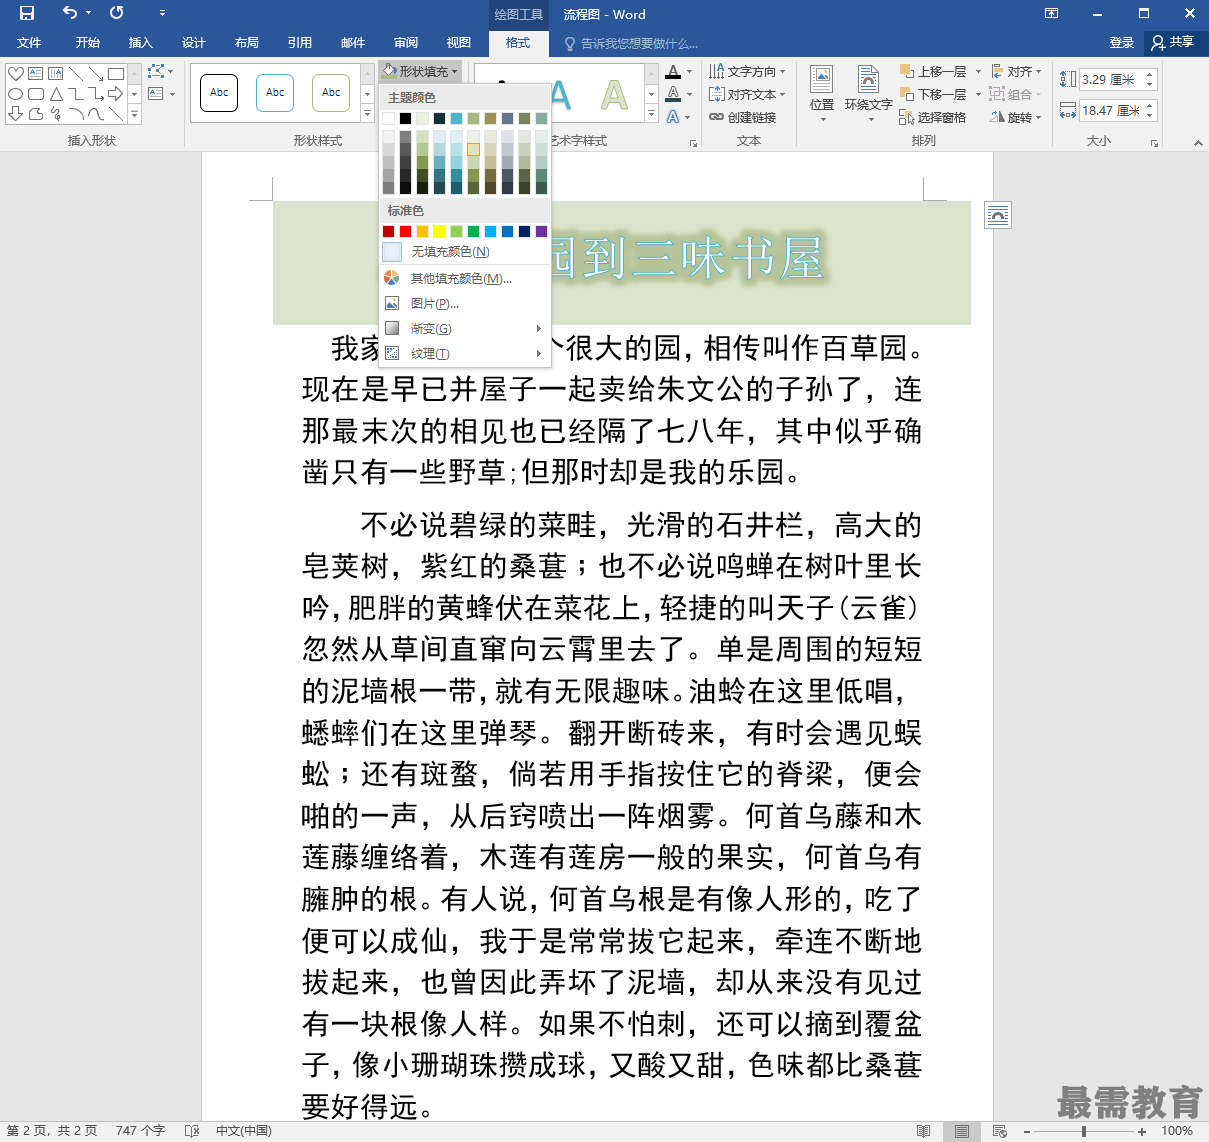Pick the heart shape in shapes gallery
This screenshot has height=1142, width=1209.
pos(16,74)
